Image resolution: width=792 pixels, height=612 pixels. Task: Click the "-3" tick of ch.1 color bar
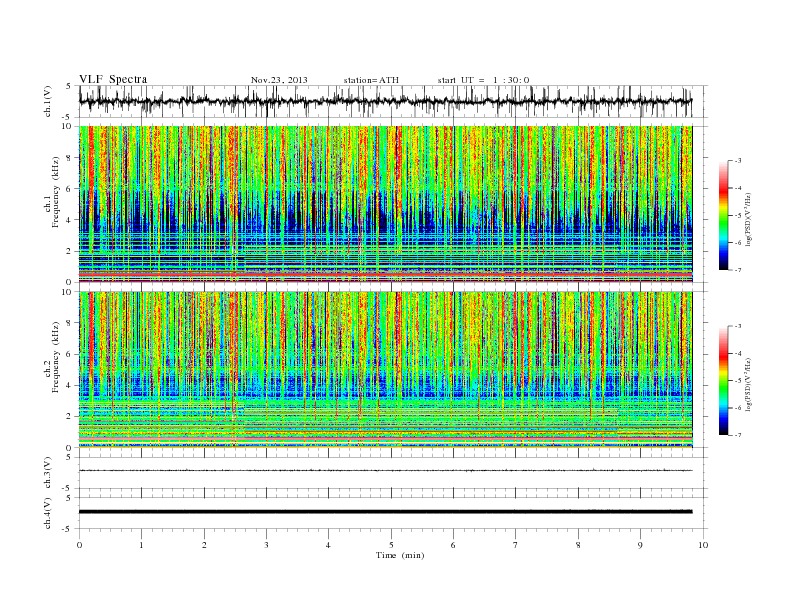(738, 161)
